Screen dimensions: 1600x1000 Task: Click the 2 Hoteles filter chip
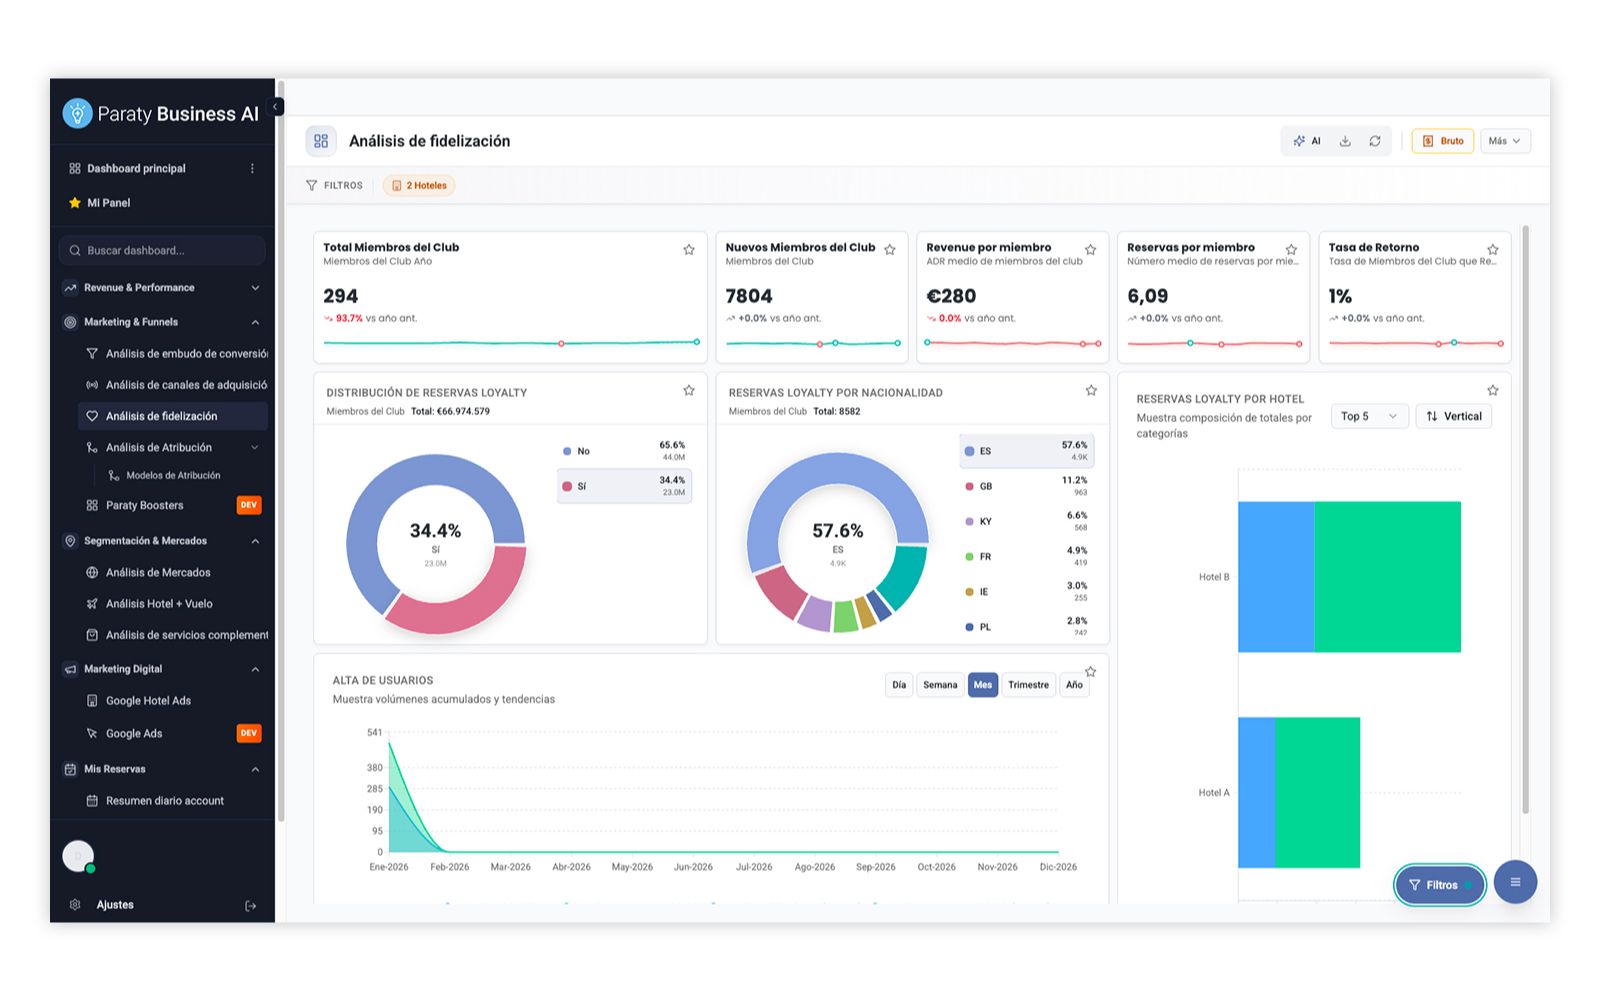pyautogui.click(x=419, y=186)
